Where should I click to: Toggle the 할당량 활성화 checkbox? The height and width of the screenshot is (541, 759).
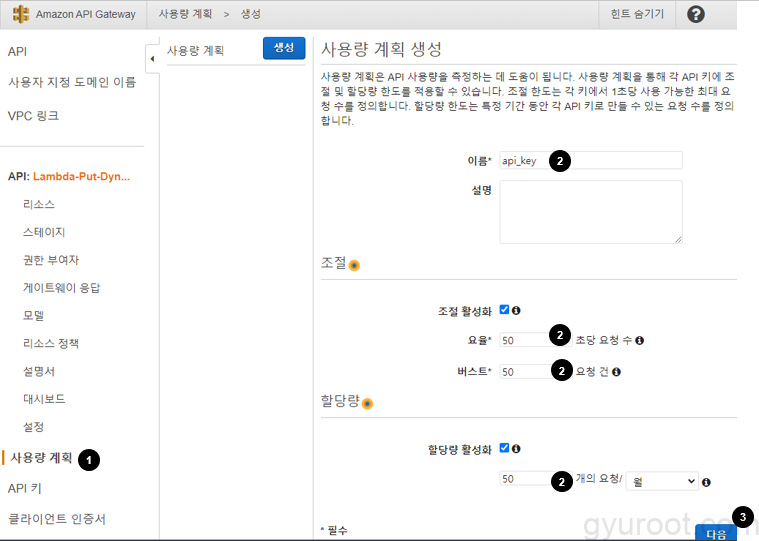click(504, 449)
